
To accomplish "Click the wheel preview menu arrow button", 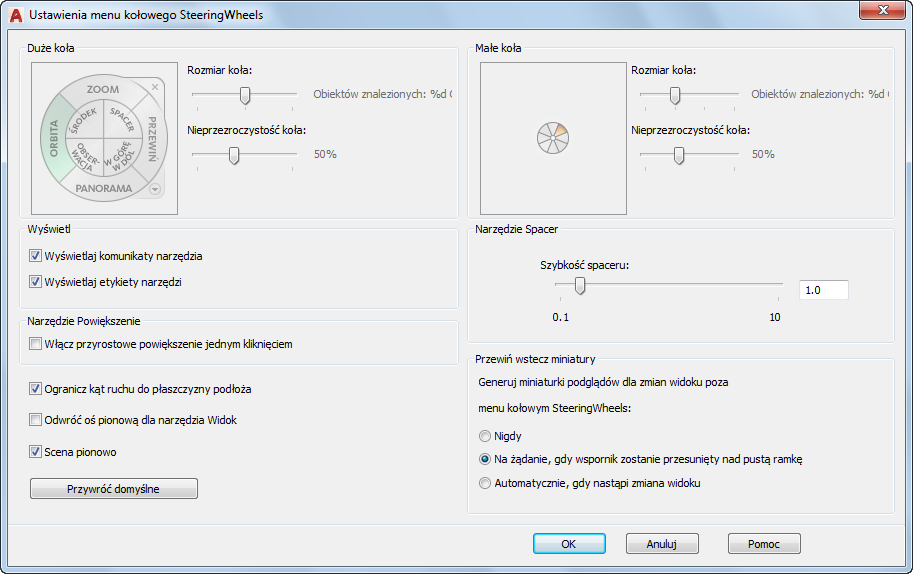I will (155, 189).
